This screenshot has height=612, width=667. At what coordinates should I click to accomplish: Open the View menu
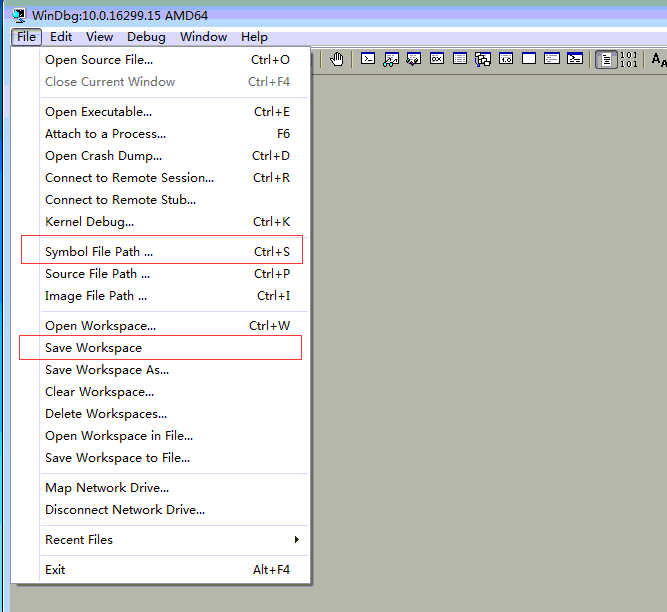pyautogui.click(x=100, y=37)
